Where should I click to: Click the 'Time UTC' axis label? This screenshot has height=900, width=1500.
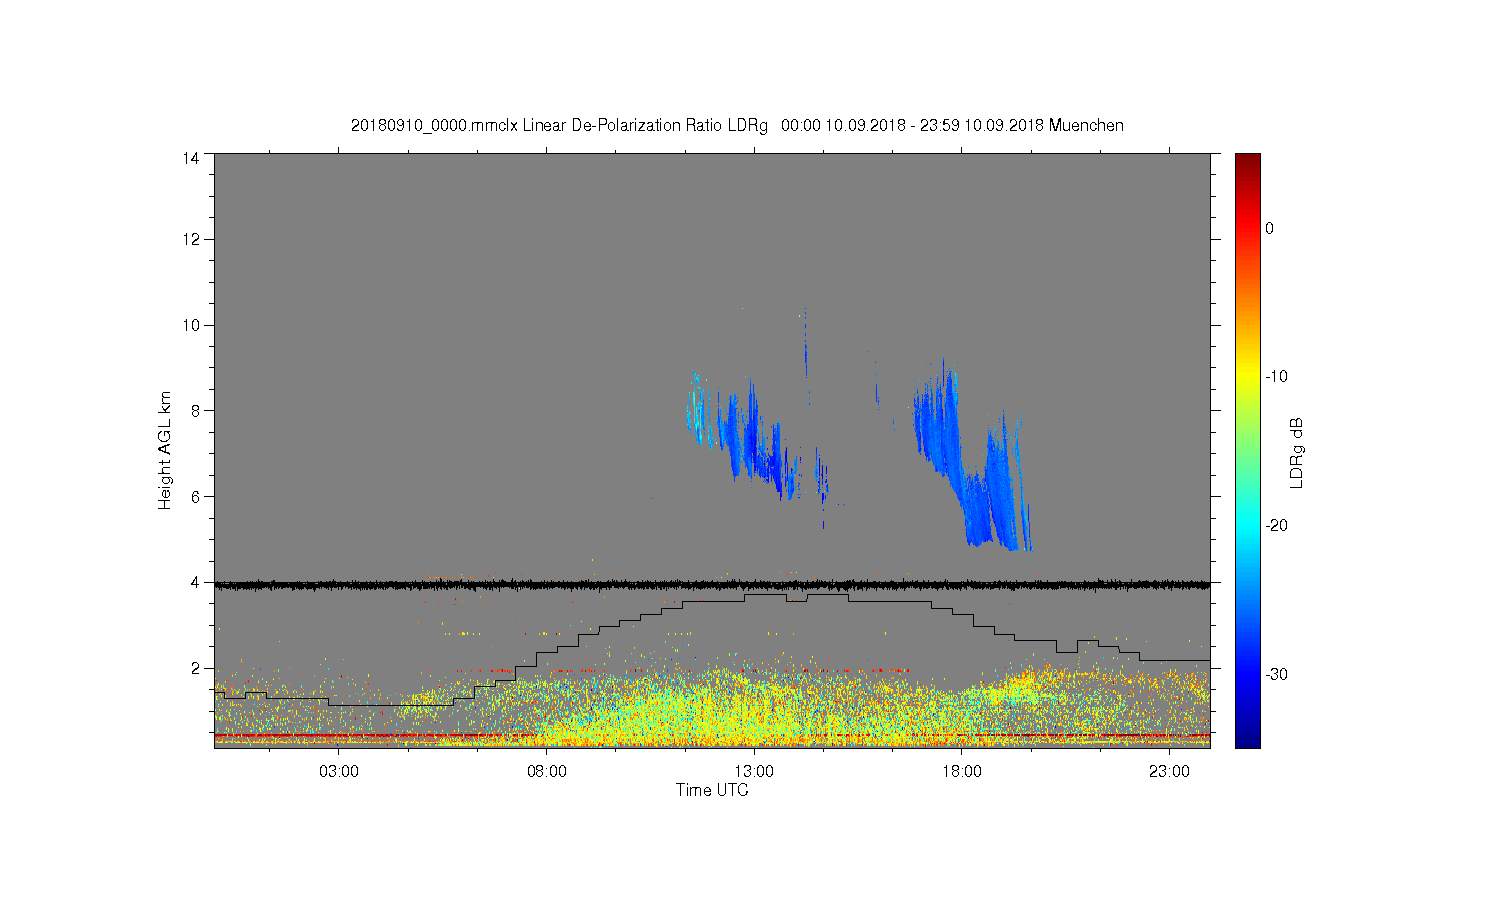coord(712,790)
